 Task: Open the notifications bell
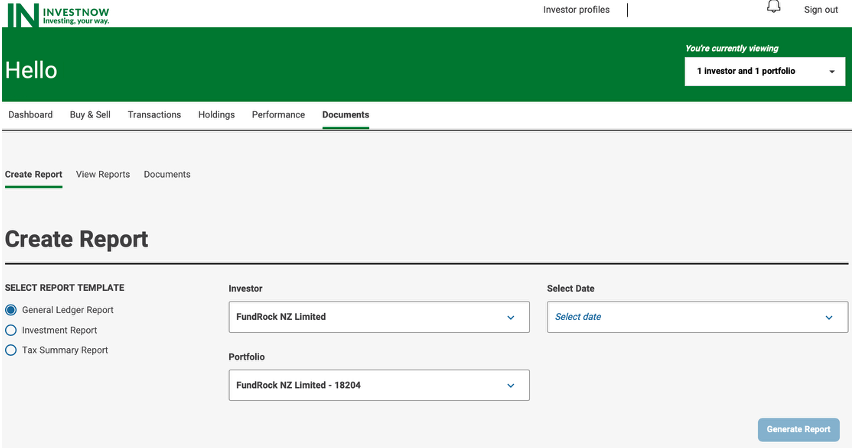[x=773, y=8]
